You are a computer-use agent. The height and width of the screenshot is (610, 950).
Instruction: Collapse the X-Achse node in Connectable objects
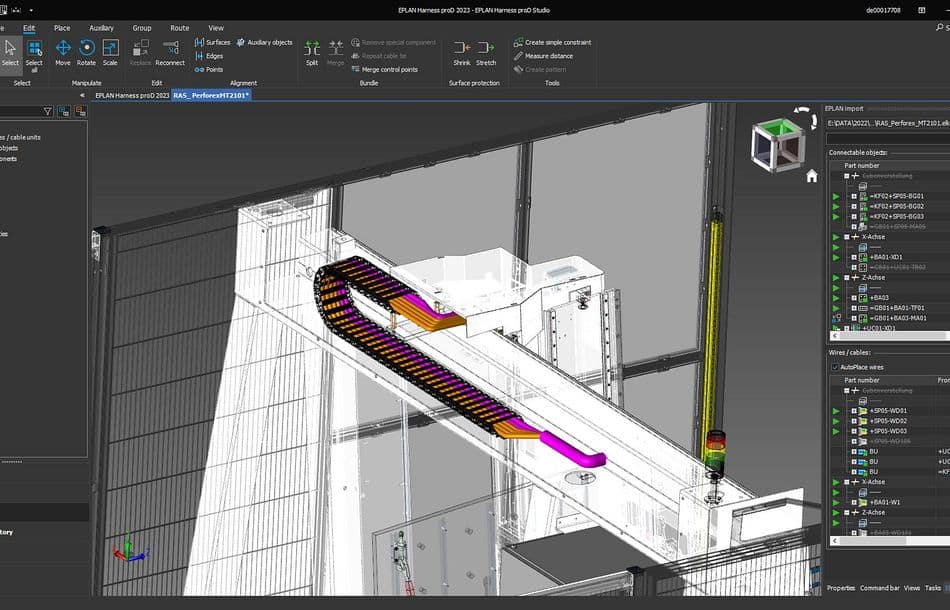click(846, 237)
